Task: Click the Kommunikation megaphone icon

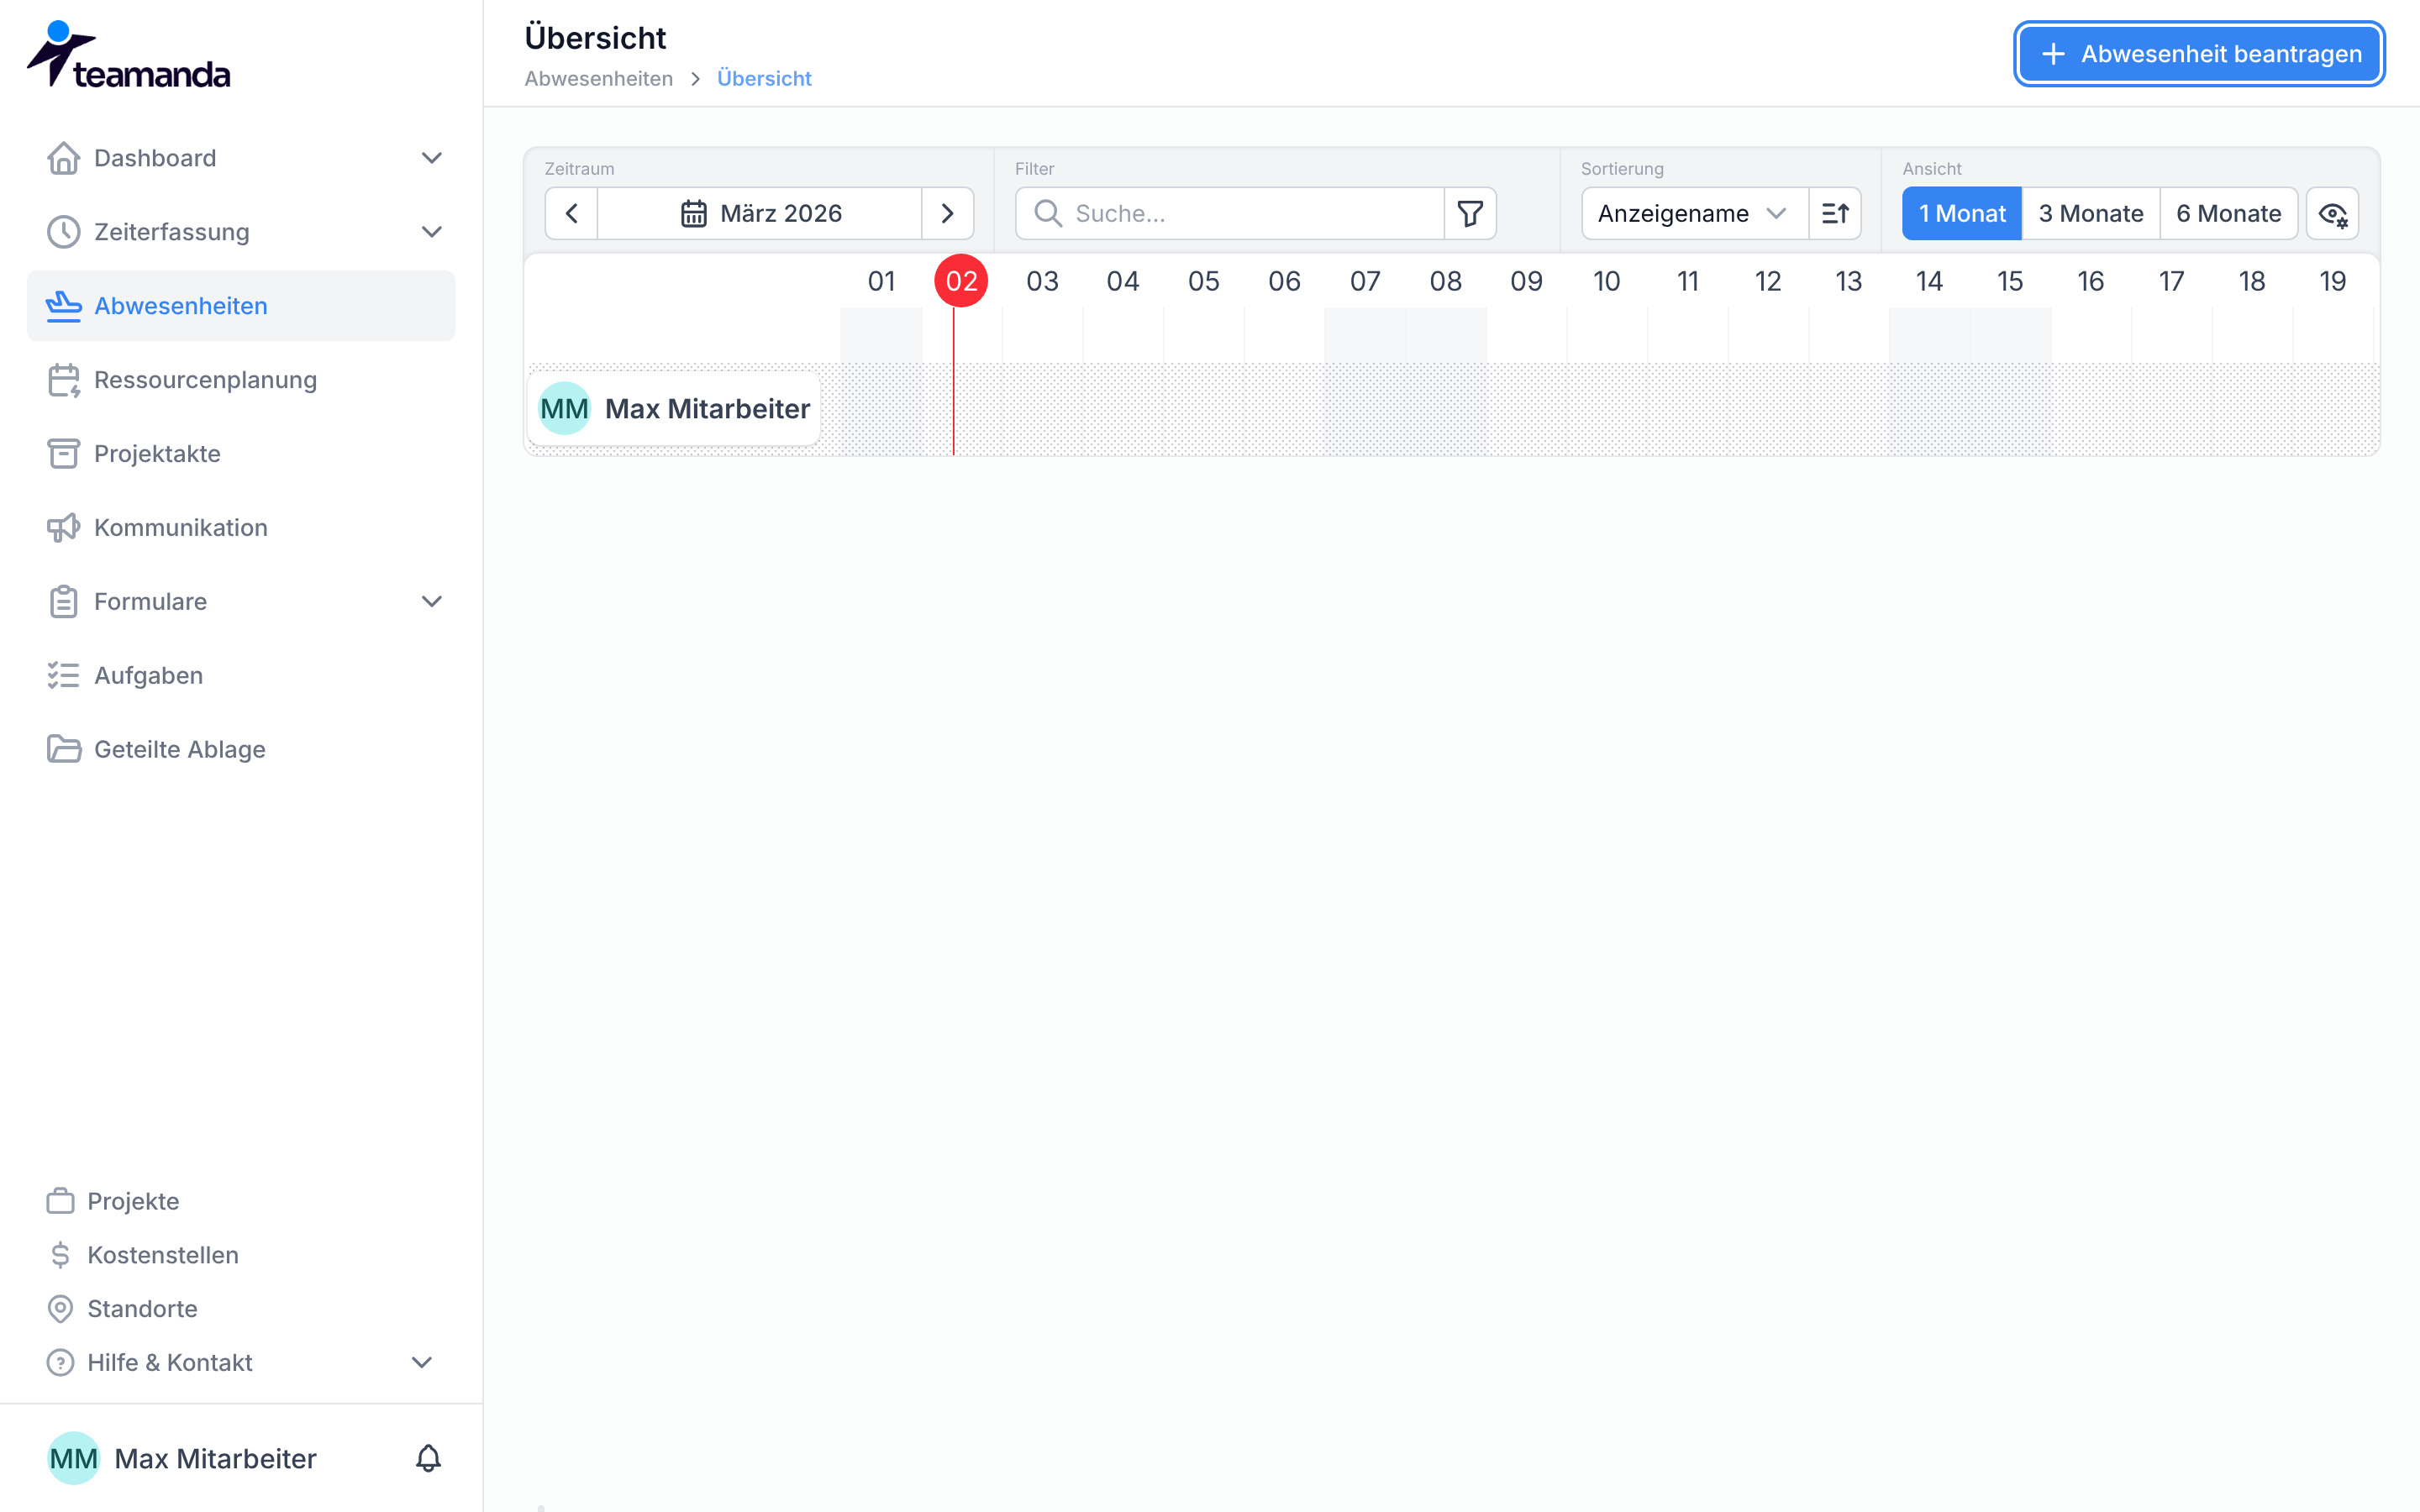Action: [63, 528]
